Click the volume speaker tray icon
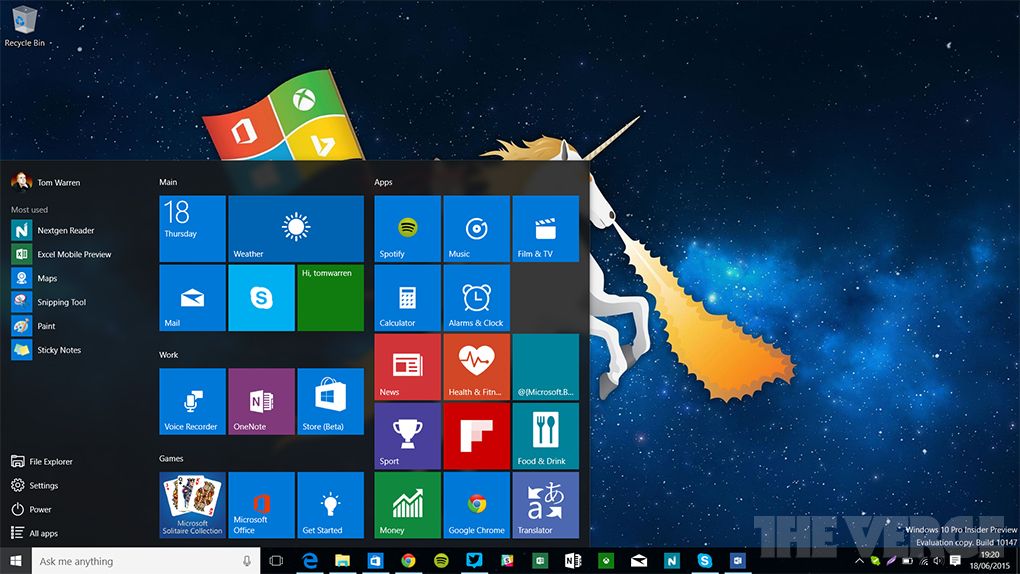Viewport: 1020px width, 574px height. (x=938, y=561)
